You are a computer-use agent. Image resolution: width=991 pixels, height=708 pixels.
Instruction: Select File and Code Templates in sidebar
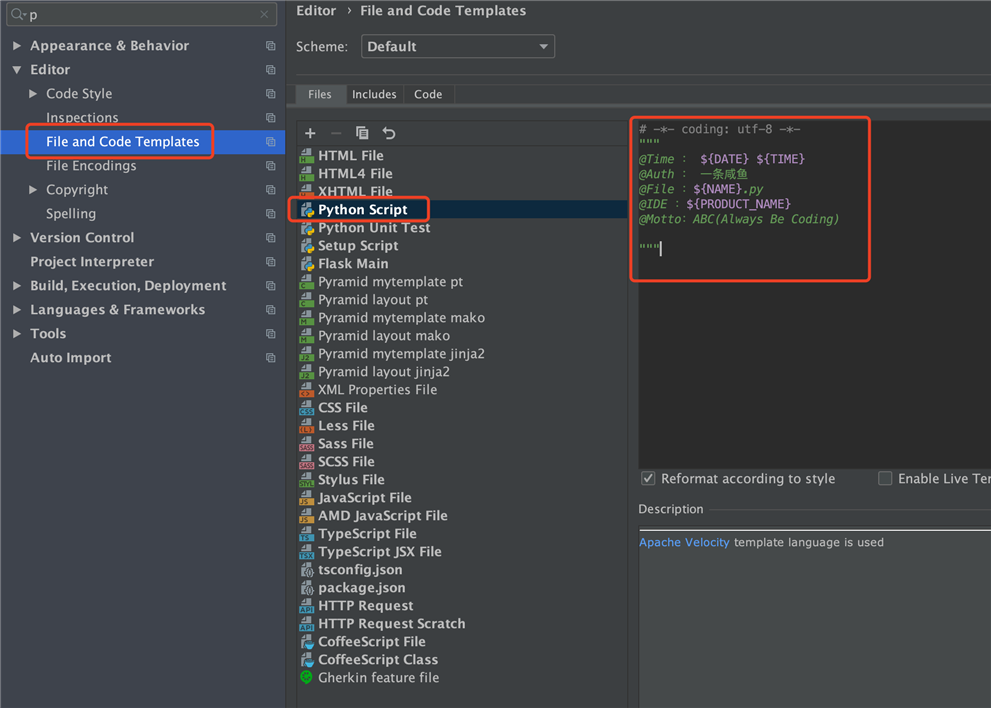tap(123, 142)
